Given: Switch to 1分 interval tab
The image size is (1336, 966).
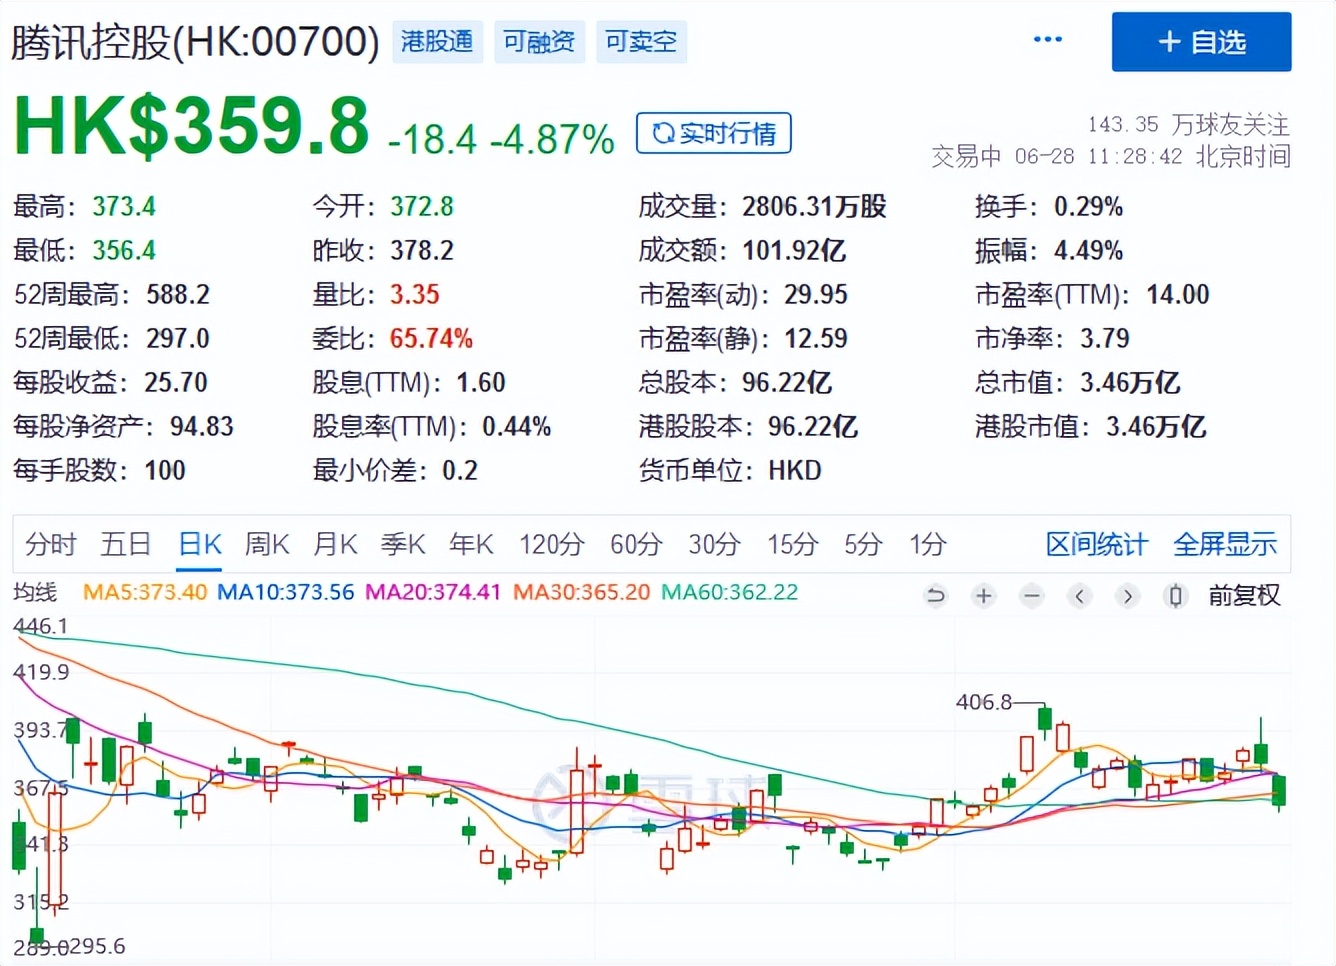Looking at the screenshot, I should pos(927,544).
